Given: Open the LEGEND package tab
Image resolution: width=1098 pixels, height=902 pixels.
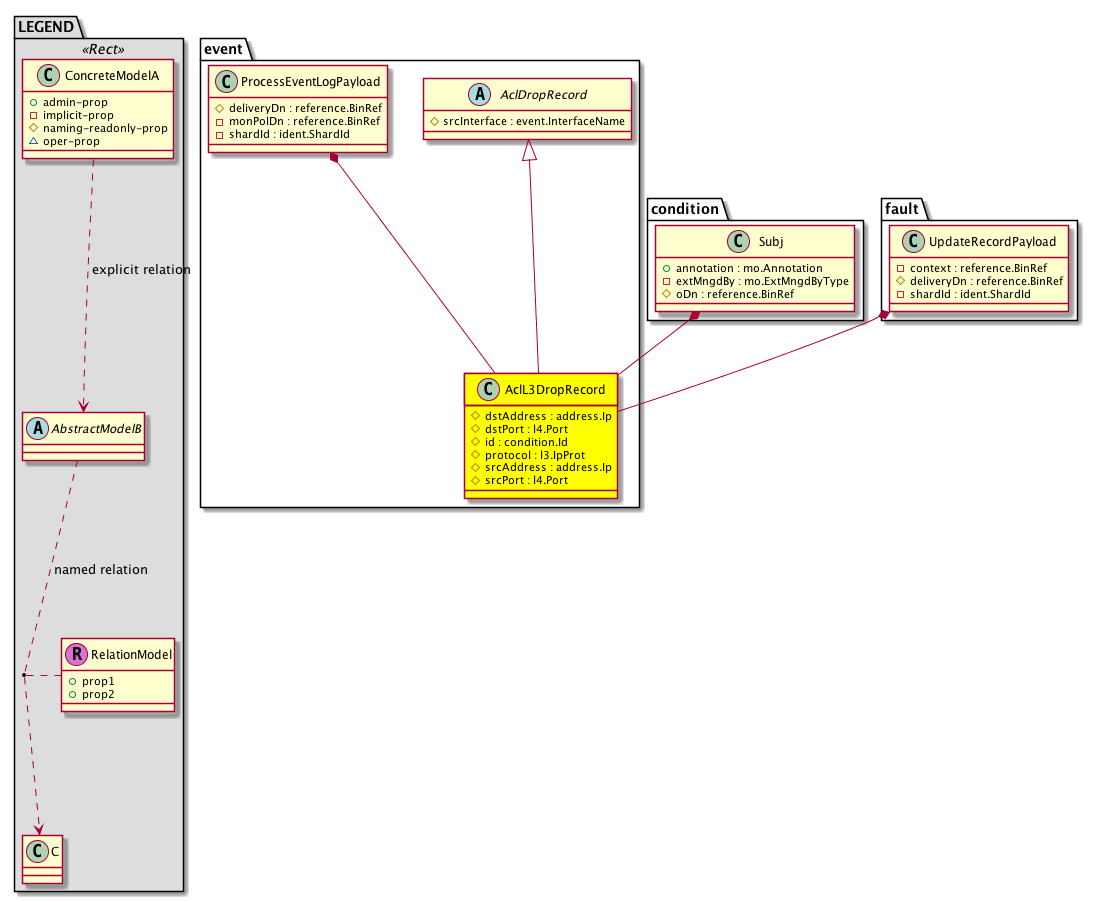Looking at the screenshot, I should (45, 27).
